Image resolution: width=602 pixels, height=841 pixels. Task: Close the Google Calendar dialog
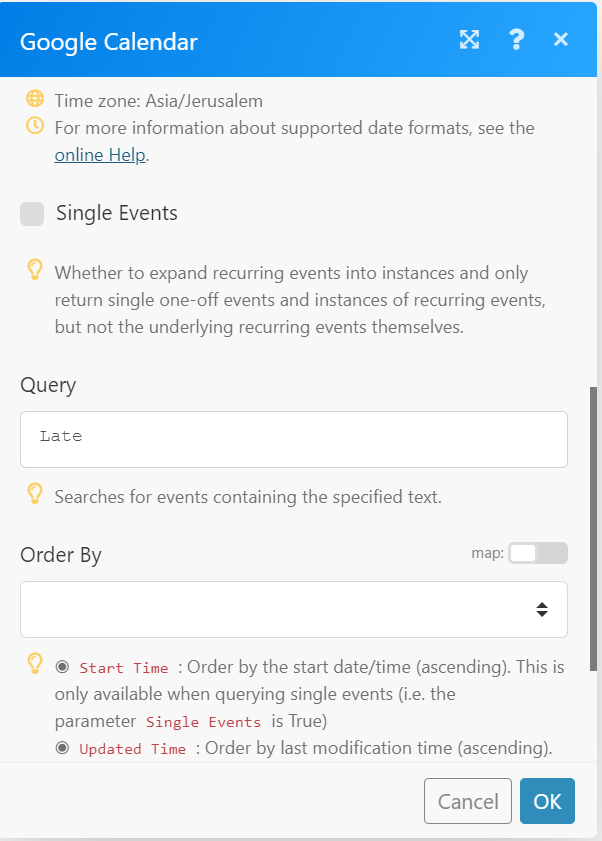[561, 39]
